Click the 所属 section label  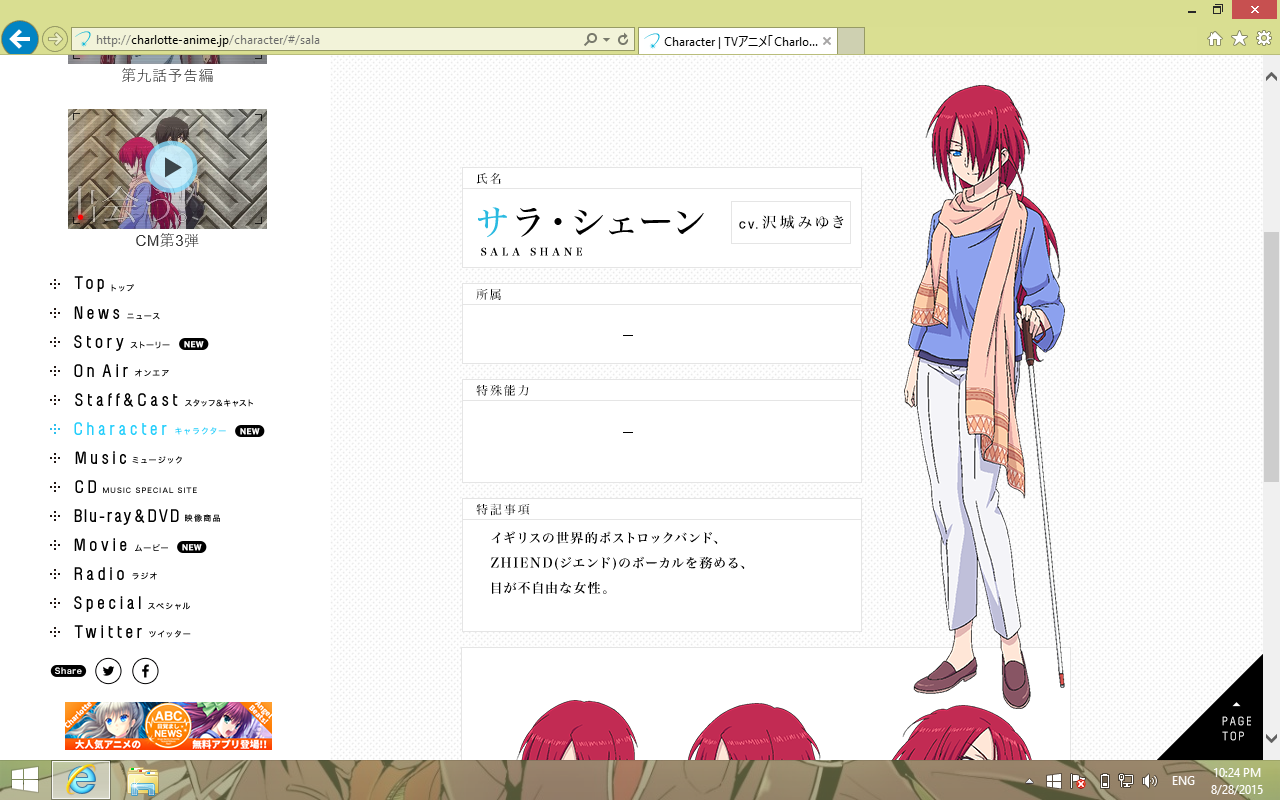click(489, 295)
